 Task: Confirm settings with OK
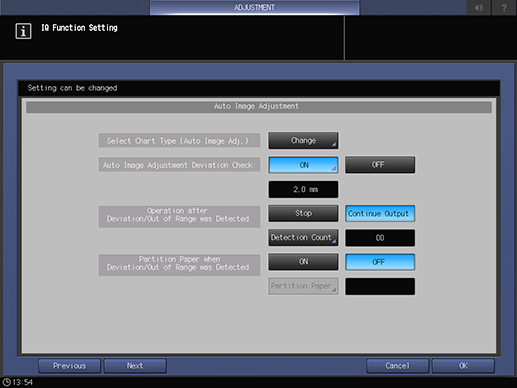pyautogui.click(x=463, y=366)
